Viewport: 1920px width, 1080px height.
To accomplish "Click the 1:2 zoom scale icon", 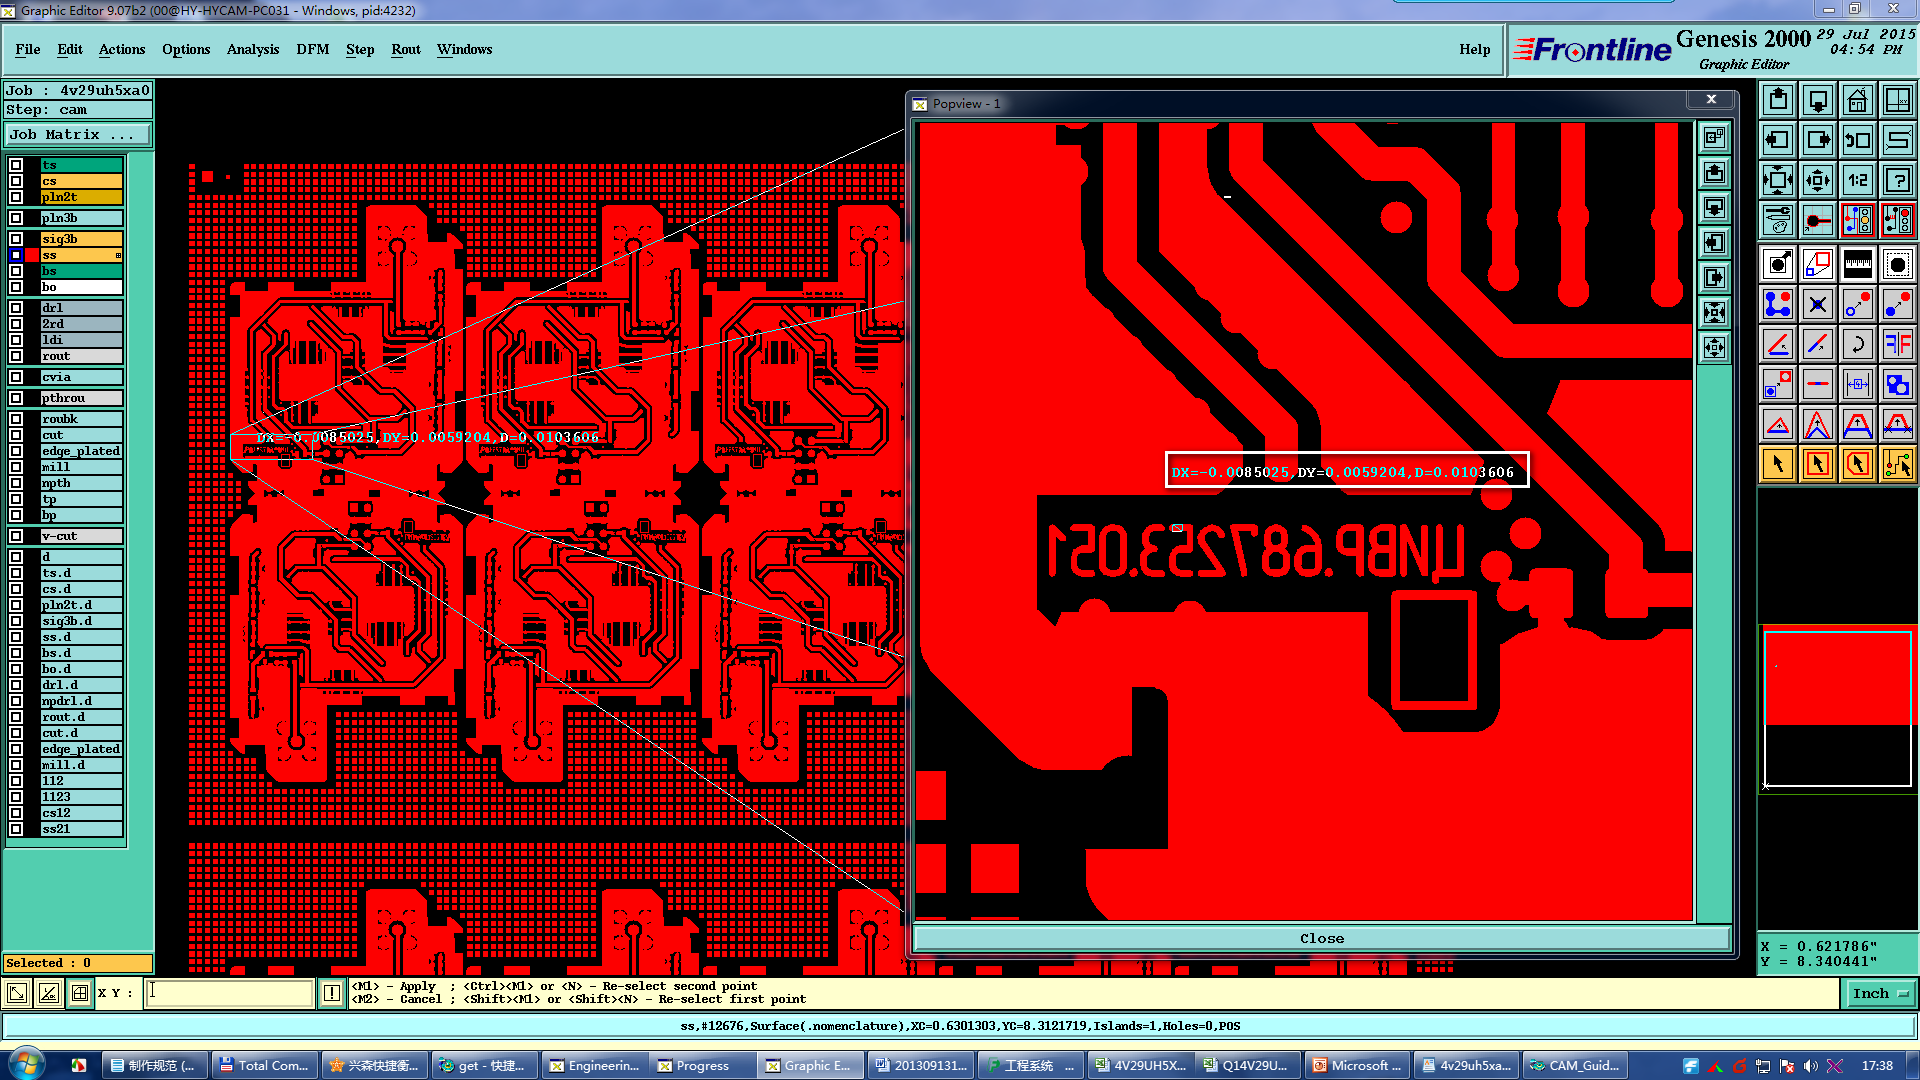I will 1857,180.
